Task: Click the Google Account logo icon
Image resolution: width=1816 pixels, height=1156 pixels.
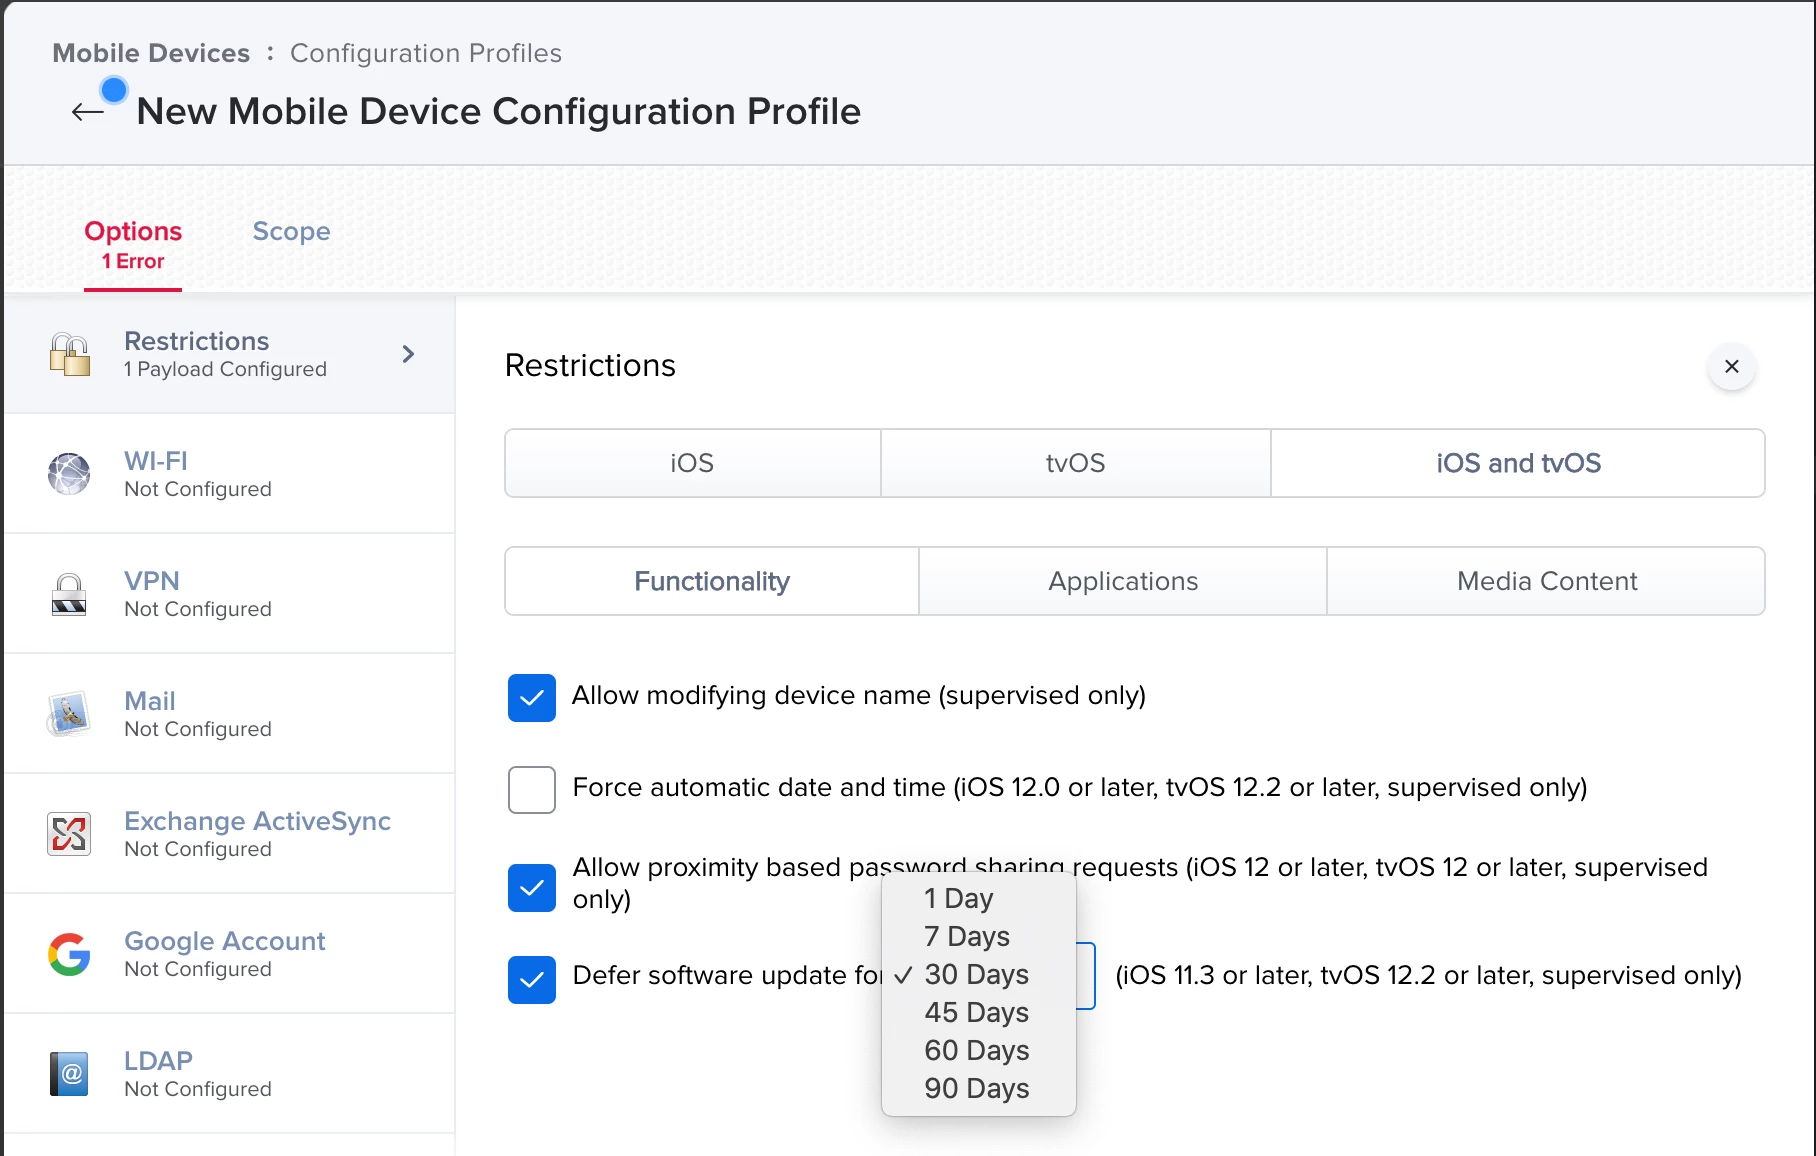Action: pyautogui.click(x=69, y=954)
